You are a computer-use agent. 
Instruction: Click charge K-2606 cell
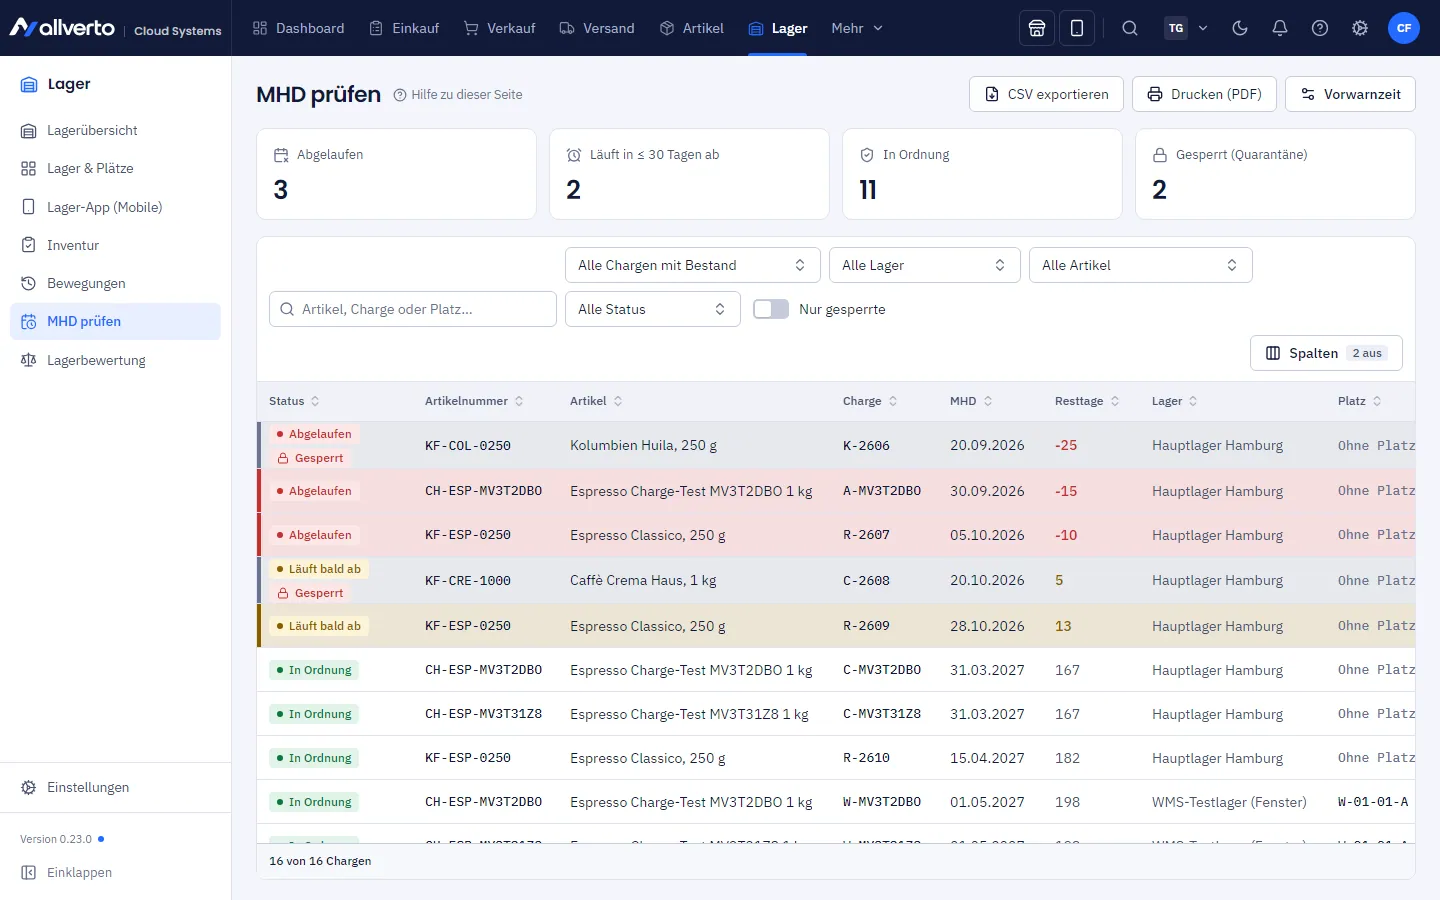[866, 446]
